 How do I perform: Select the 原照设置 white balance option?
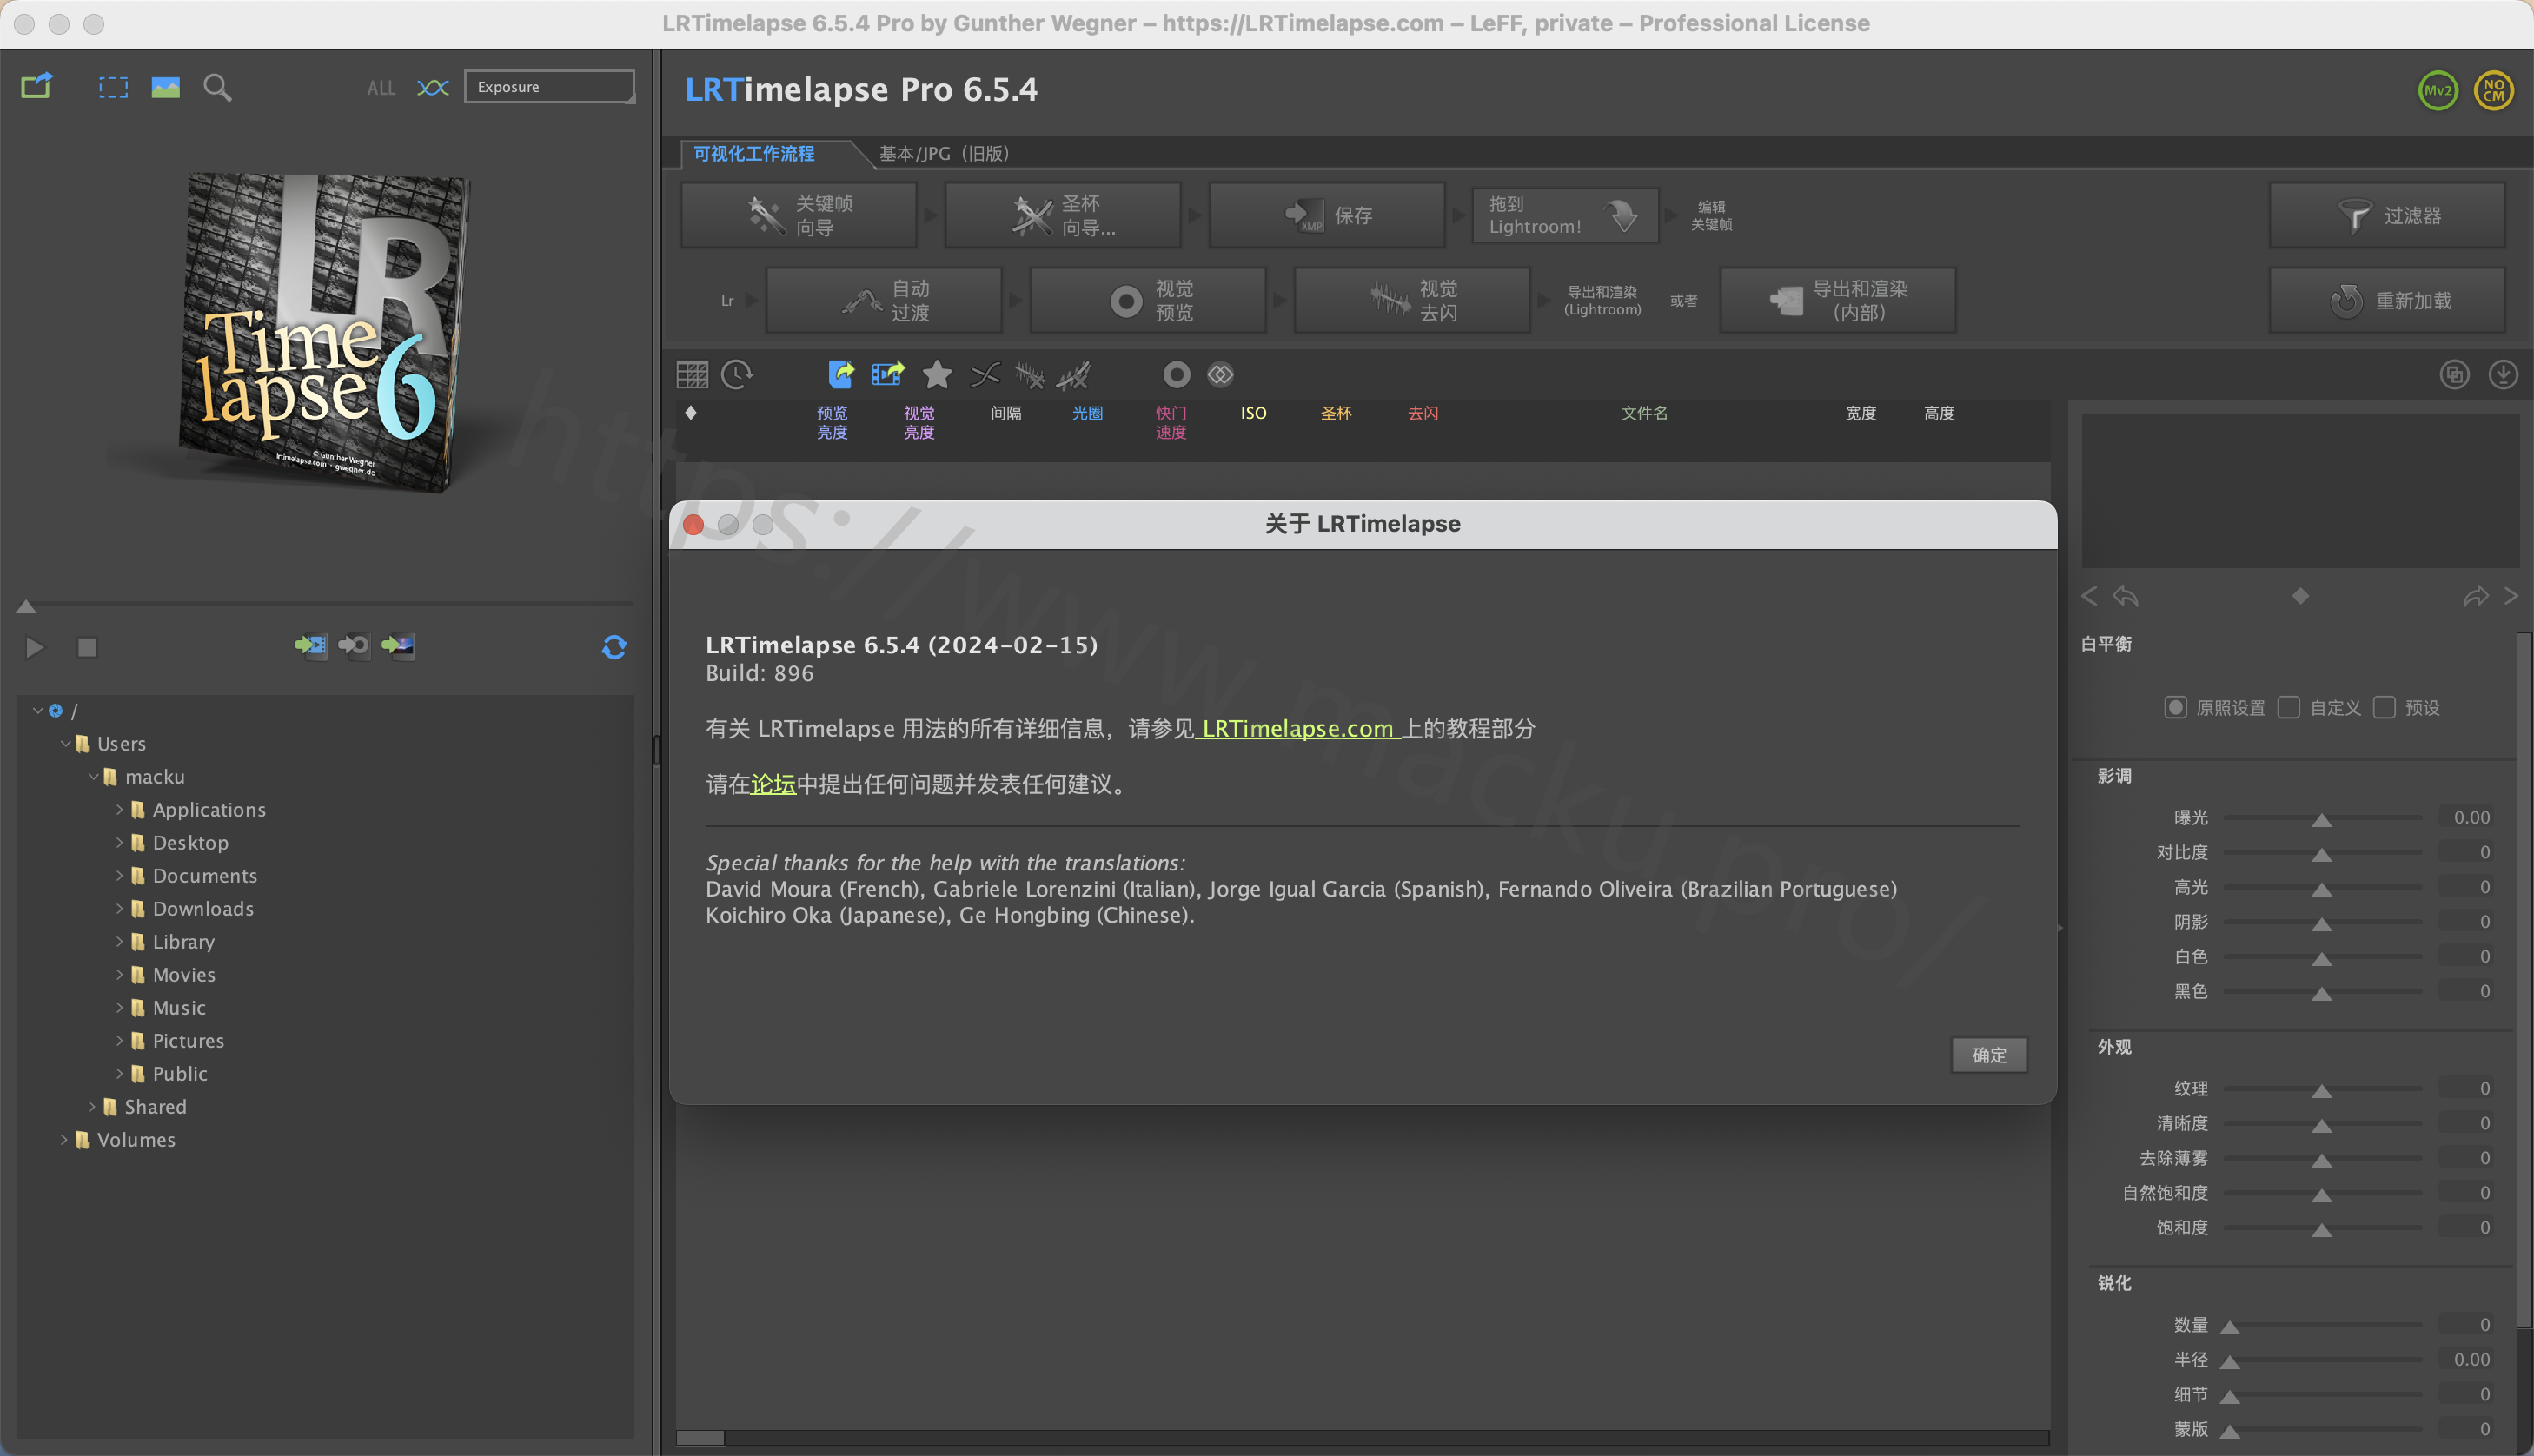(x=2174, y=707)
